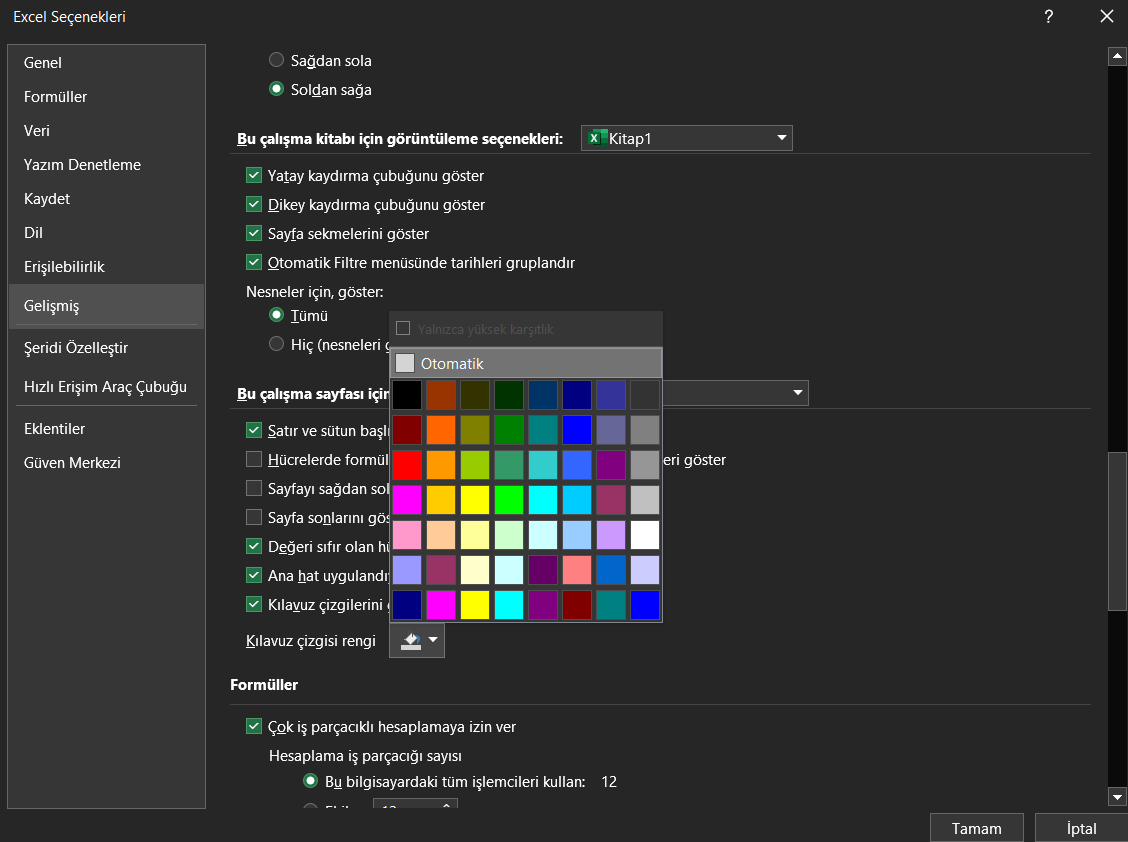Click the scrollbar up arrow
This screenshot has height=842, width=1128.
pyautogui.click(x=1117, y=55)
